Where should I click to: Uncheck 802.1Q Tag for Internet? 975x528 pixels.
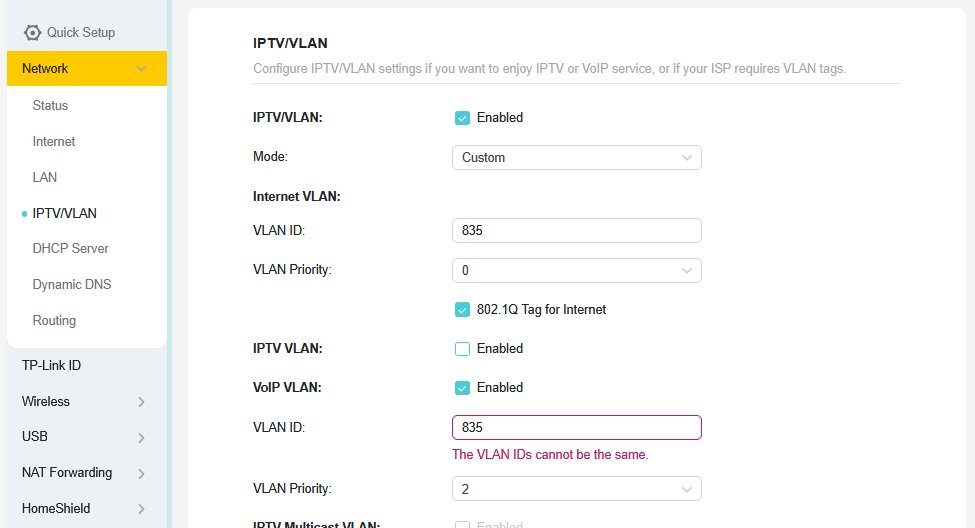(x=462, y=310)
